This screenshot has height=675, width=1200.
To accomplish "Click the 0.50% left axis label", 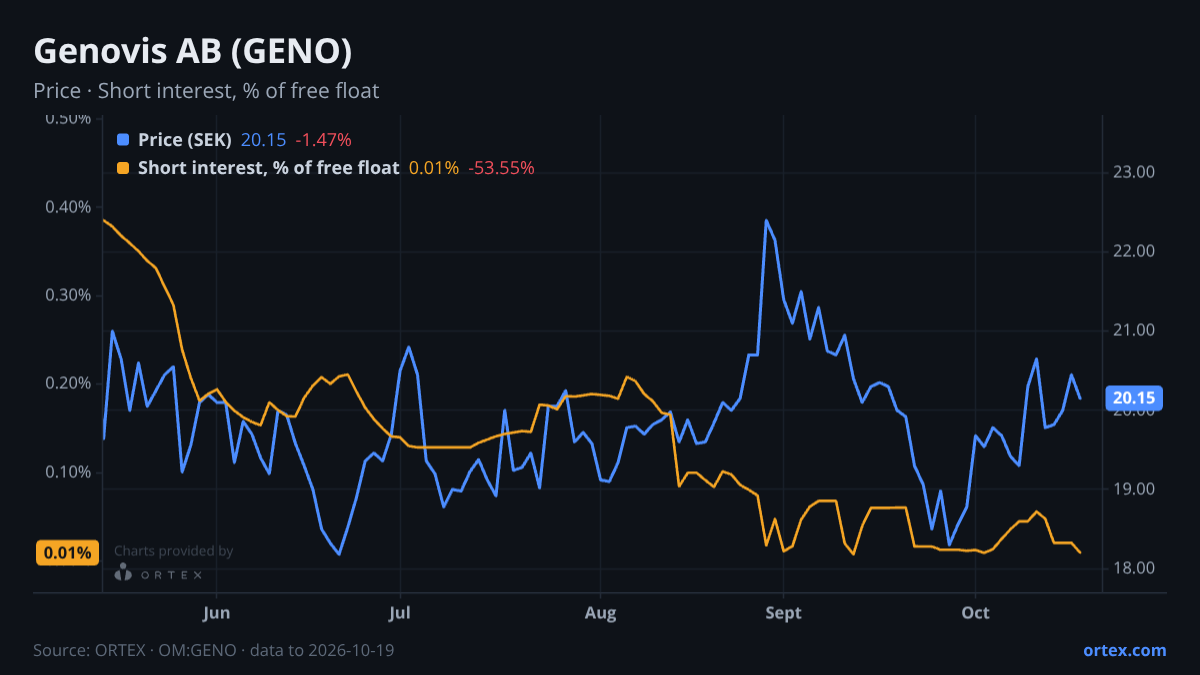I will pos(68,119).
